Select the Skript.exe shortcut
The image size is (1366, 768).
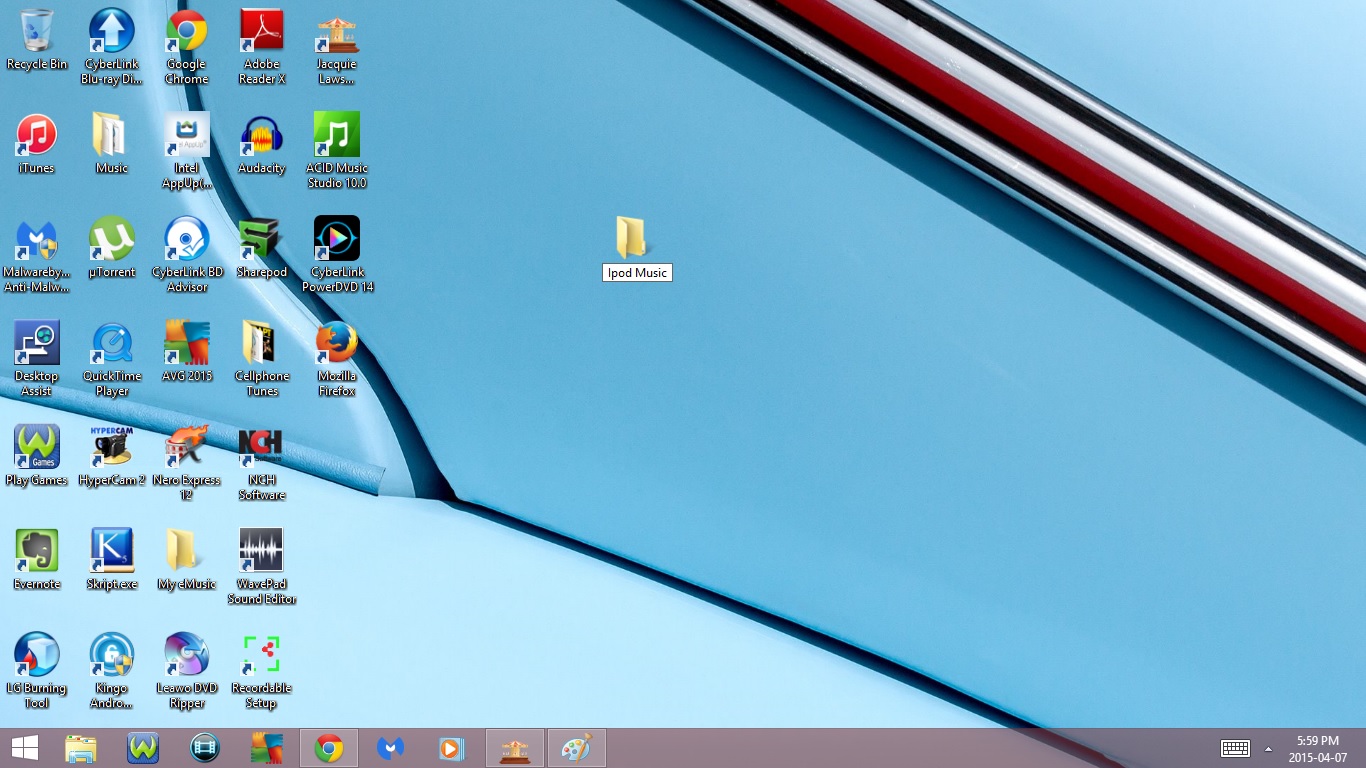[112, 560]
